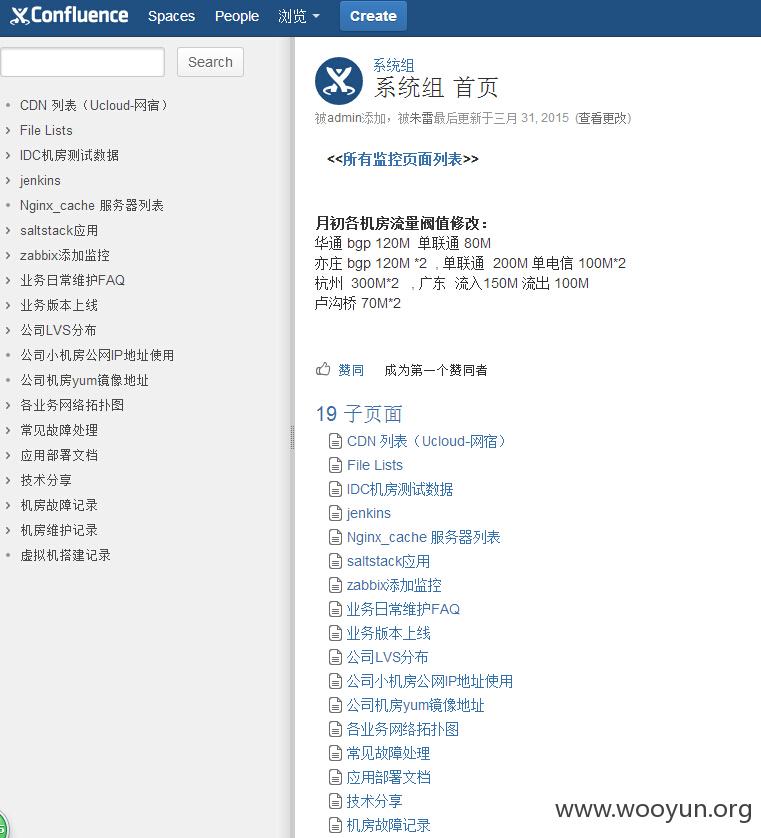Open zabbix添加监控 child page link

(394, 585)
